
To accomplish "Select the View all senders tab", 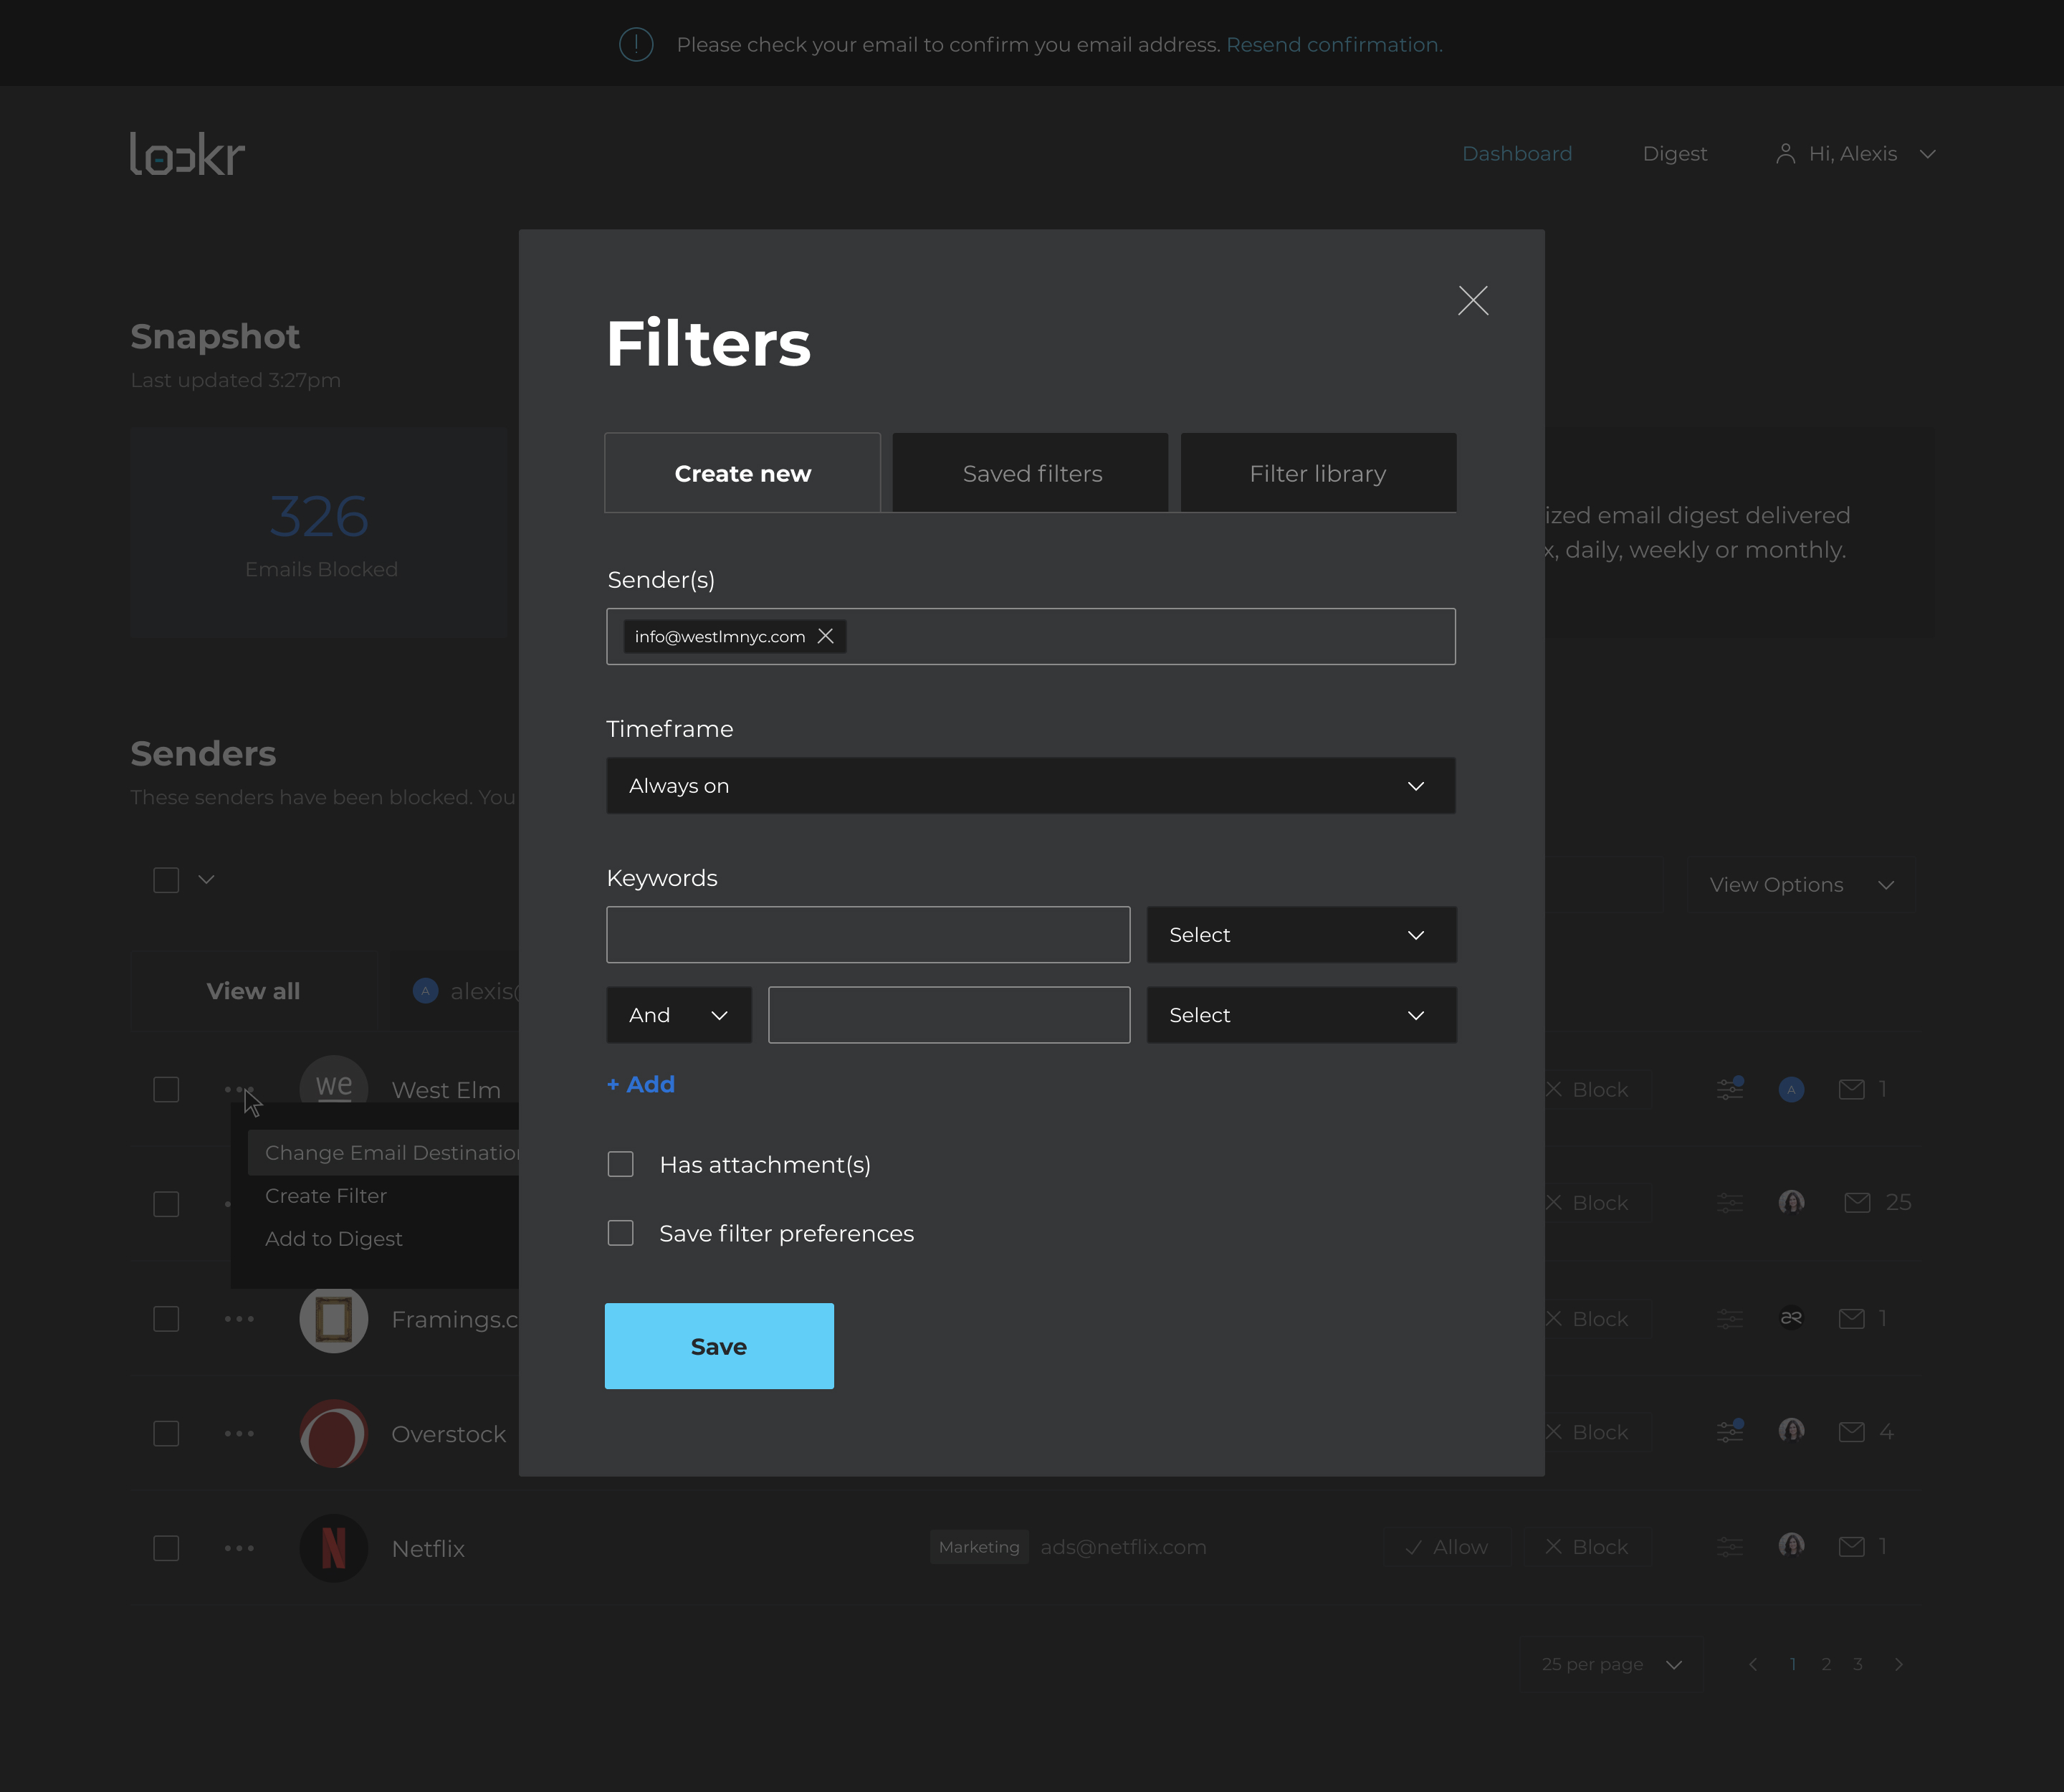I will tap(253, 991).
